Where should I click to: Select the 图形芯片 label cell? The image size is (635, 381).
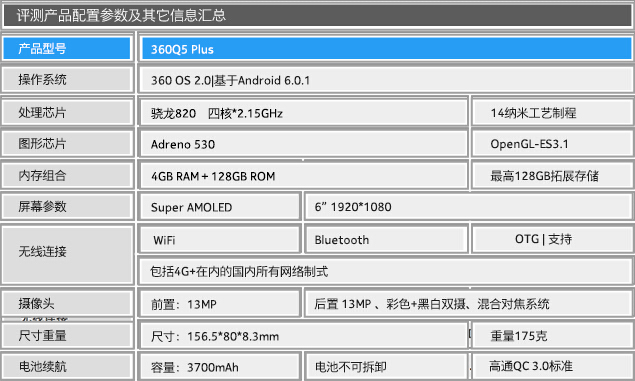point(67,143)
